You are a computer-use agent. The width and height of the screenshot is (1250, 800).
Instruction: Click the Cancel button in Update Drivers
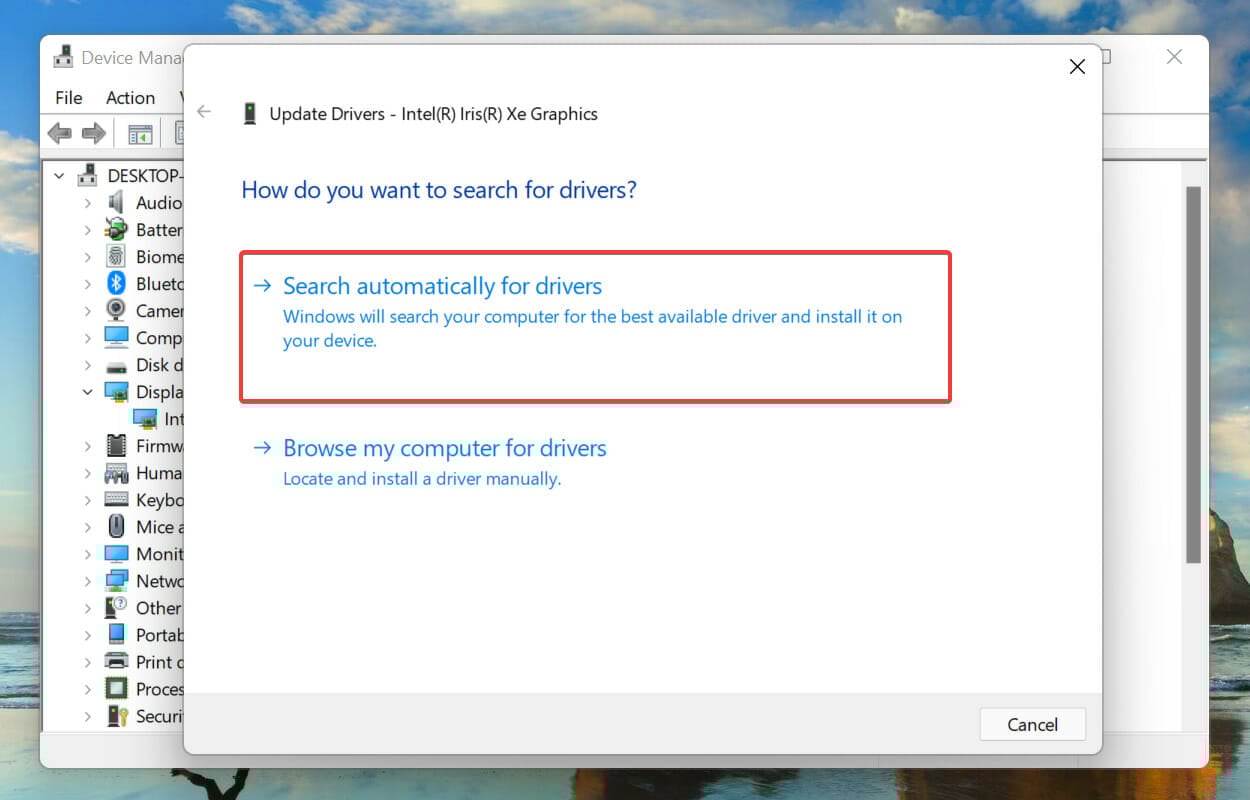click(1032, 725)
